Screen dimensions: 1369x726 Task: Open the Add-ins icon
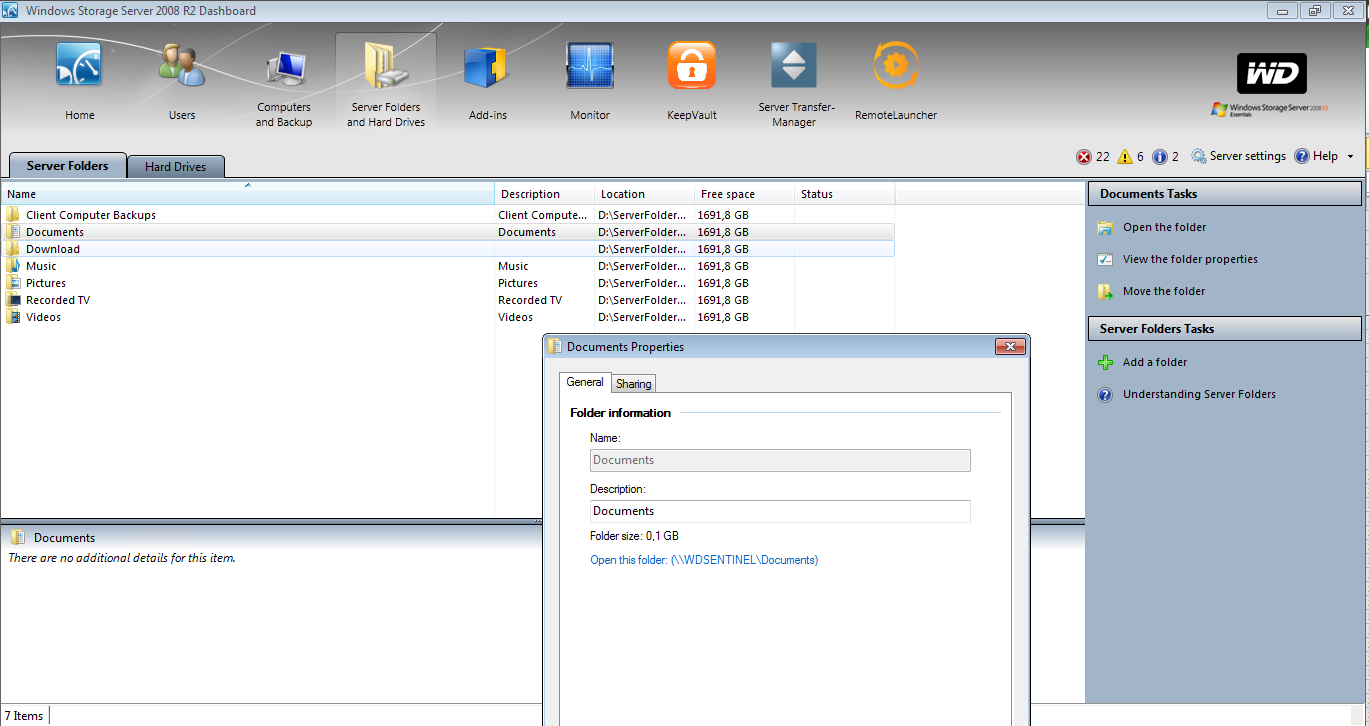tap(488, 66)
